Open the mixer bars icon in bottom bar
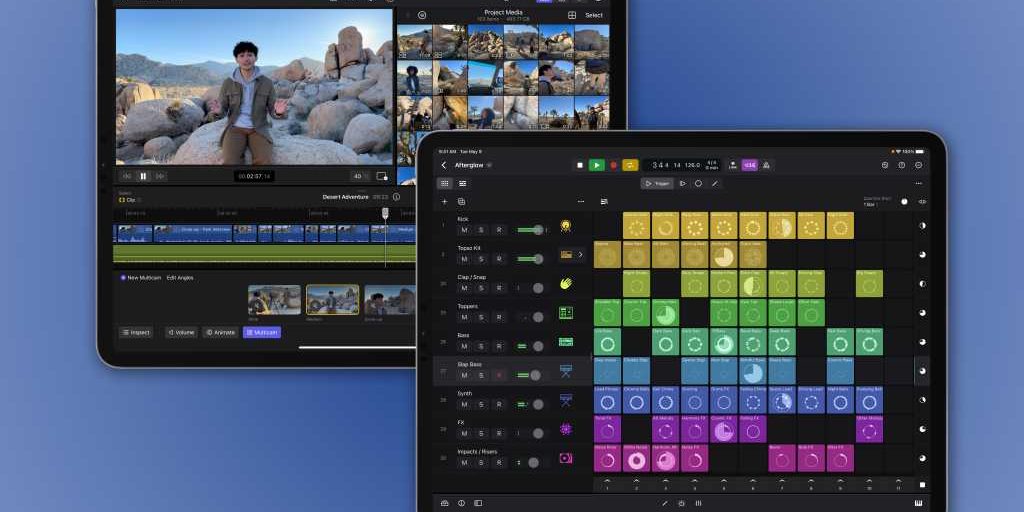Screen dimensions: 1024x512 click(x=698, y=503)
